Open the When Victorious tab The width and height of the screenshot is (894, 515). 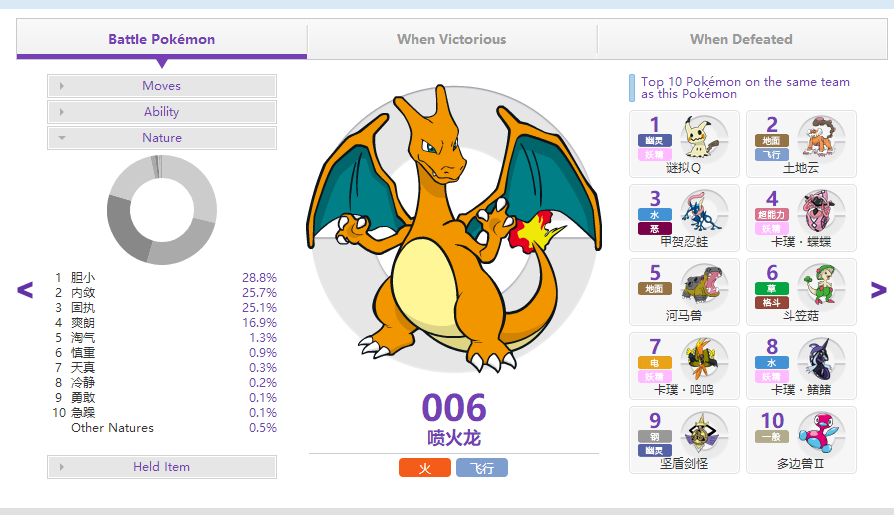coord(452,39)
